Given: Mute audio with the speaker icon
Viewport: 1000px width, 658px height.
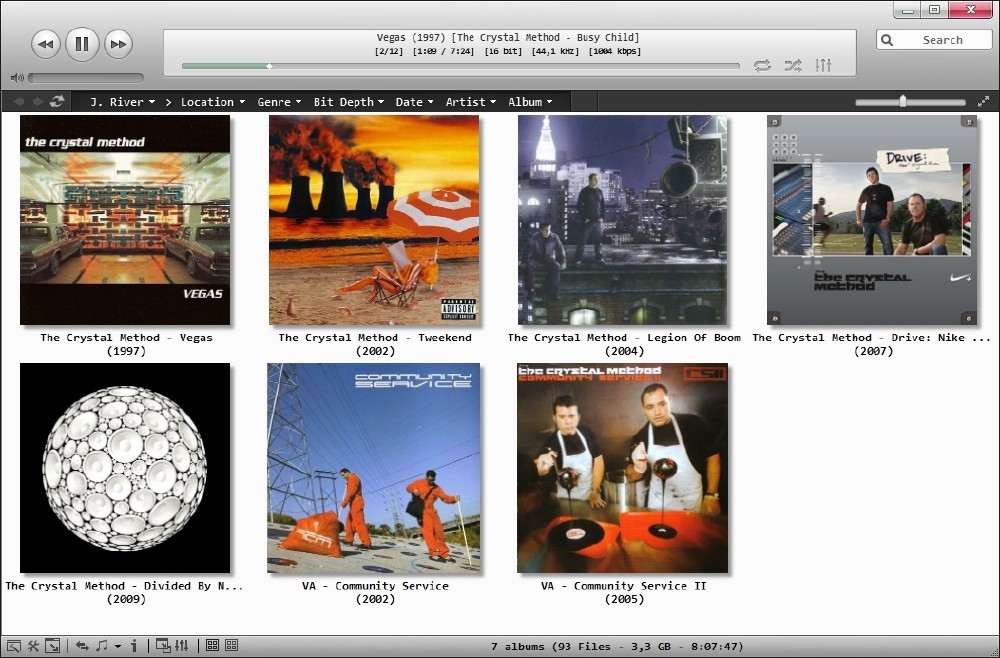Looking at the screenshot, I should pos(17,78).
